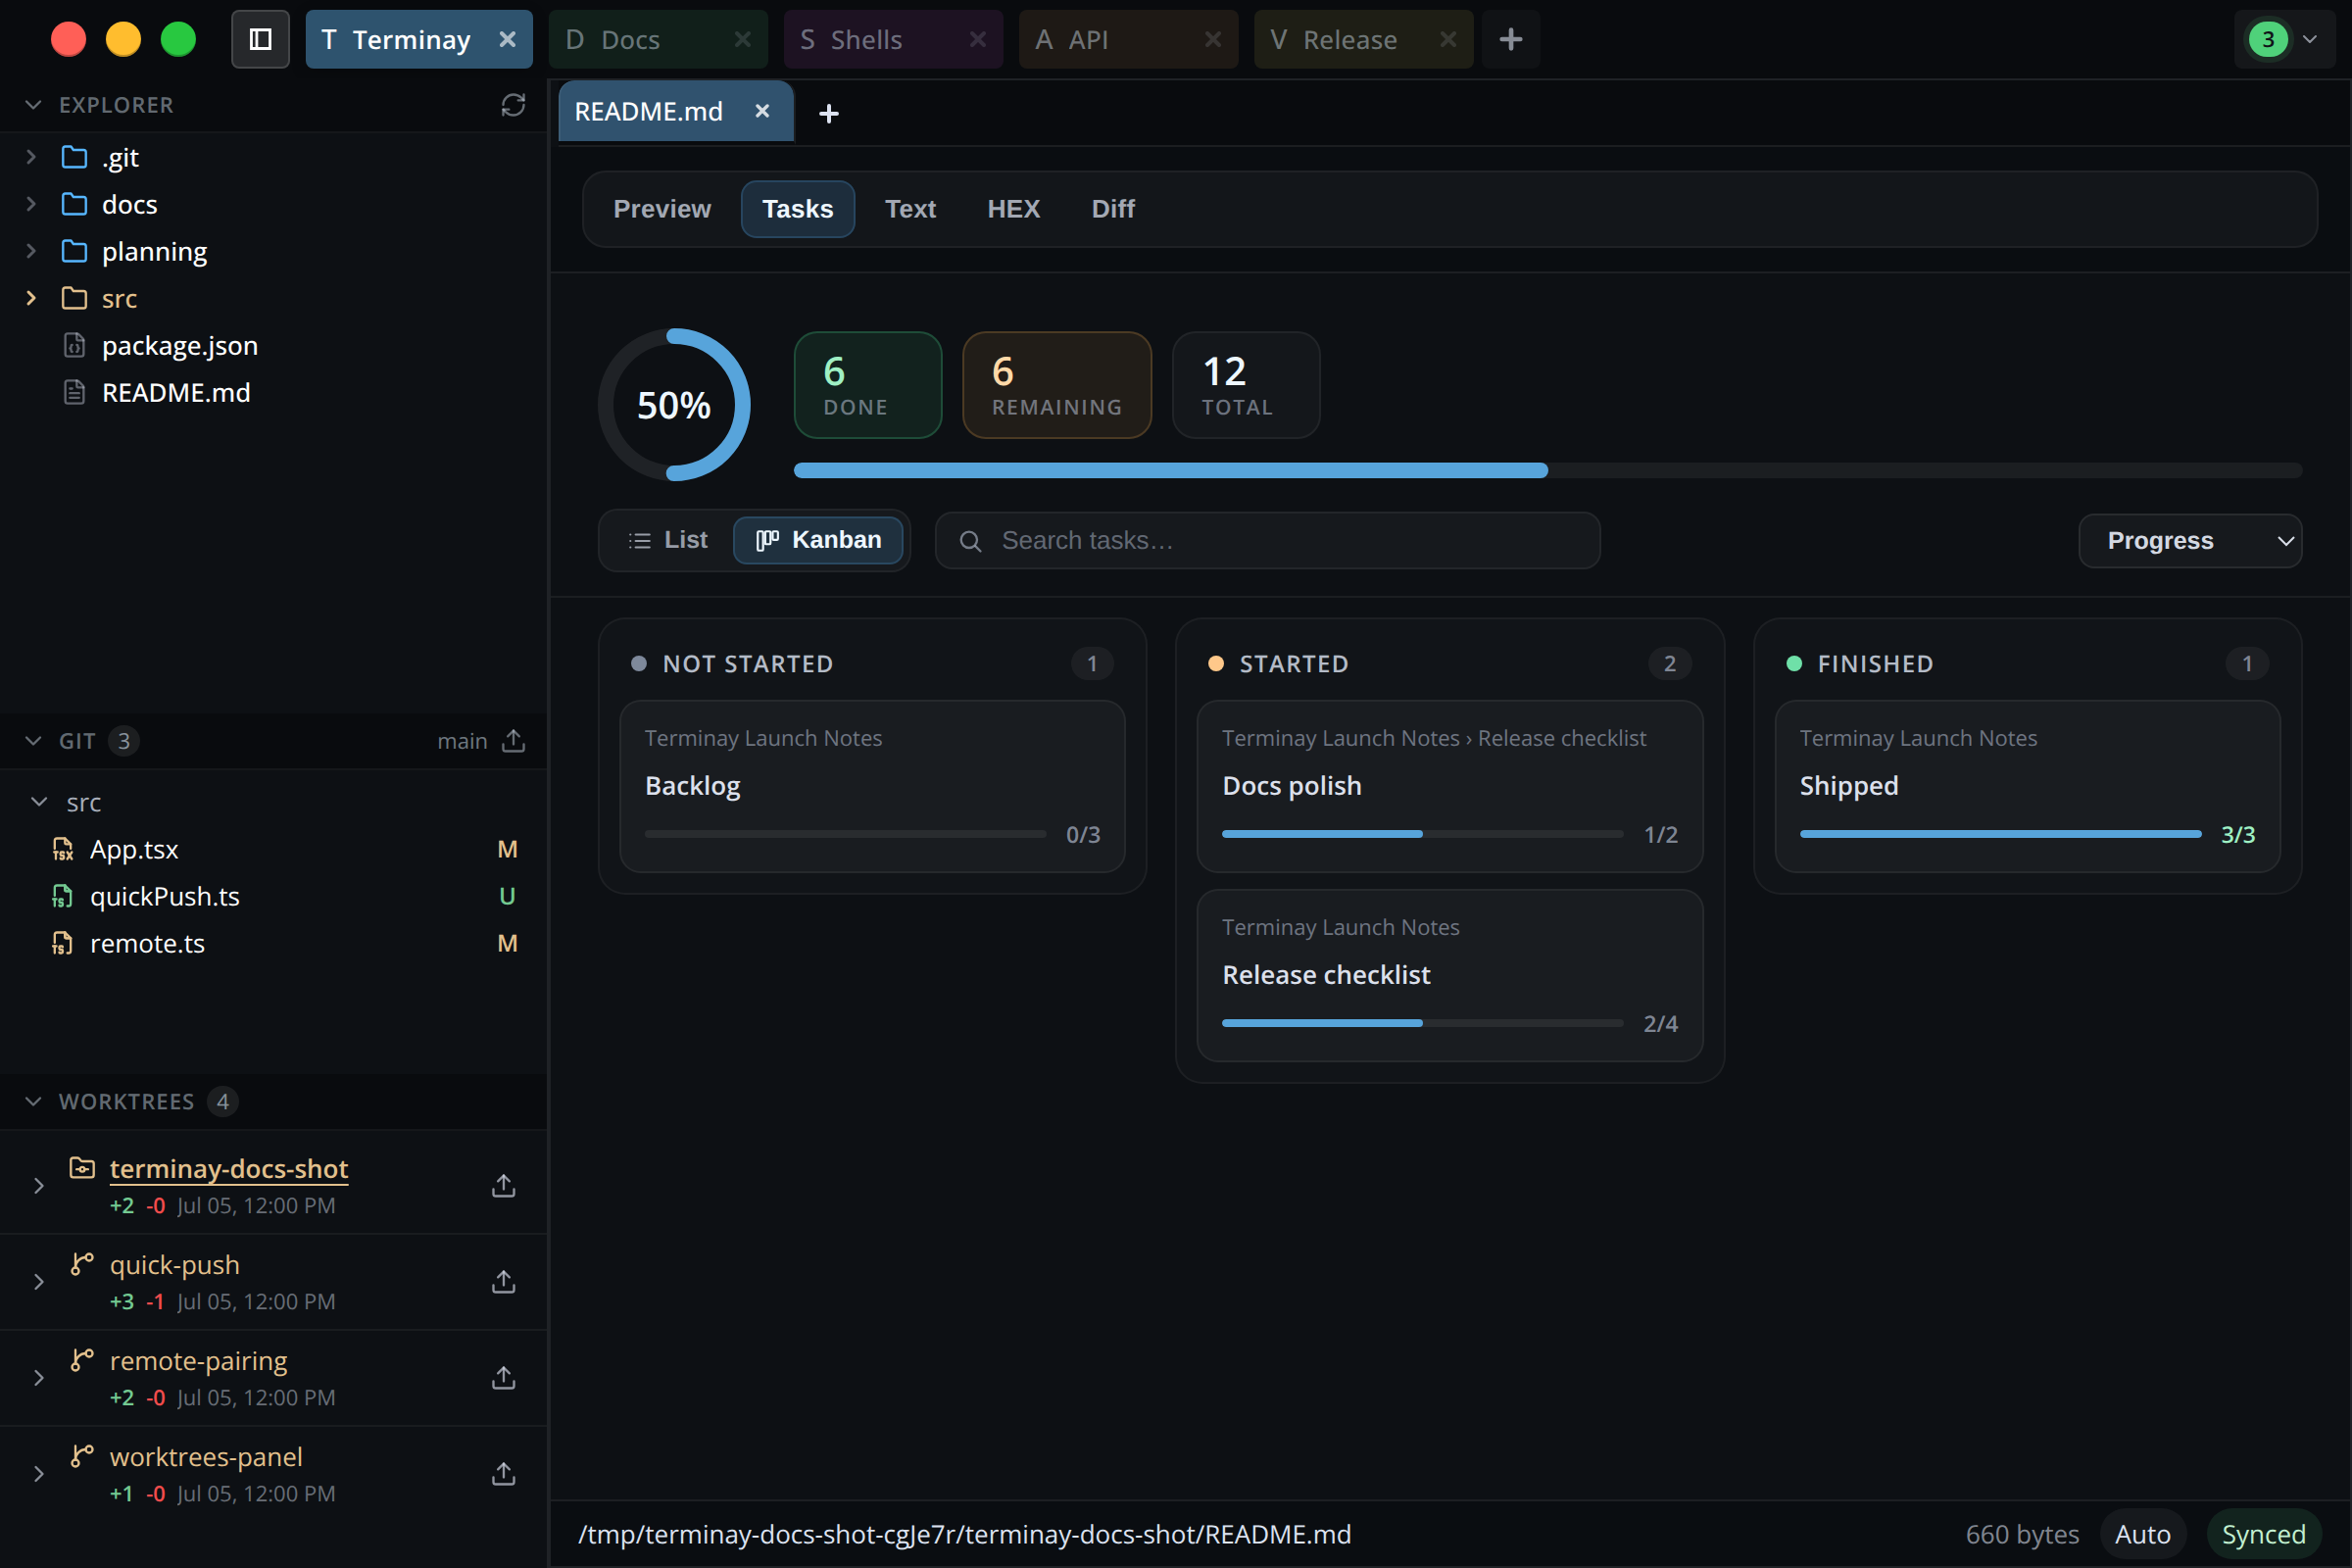The width and height of the screenshot is (2352, 1568).
Task: Add a new editor tab next to README.md
Action: (x=828, y=113)
